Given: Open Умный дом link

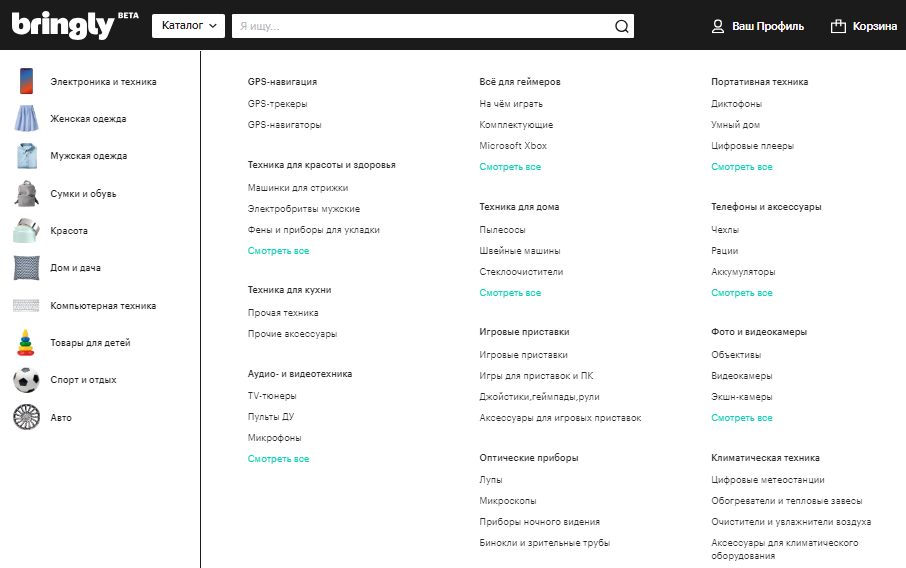Looking at the screenshot, I should point(736,124).
